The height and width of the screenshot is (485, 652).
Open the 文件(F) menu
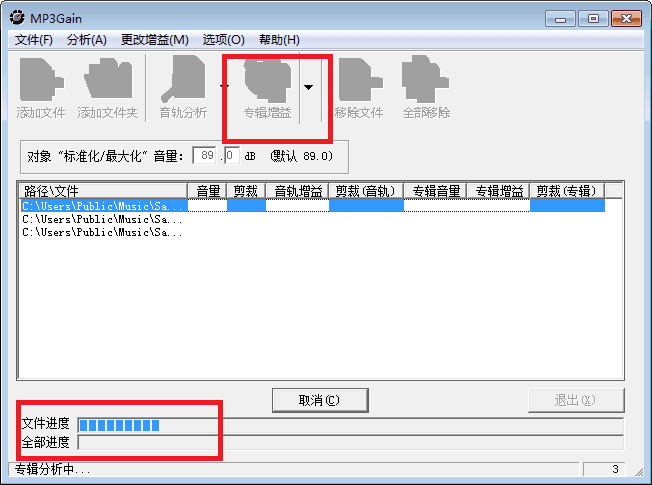point(34,40)
